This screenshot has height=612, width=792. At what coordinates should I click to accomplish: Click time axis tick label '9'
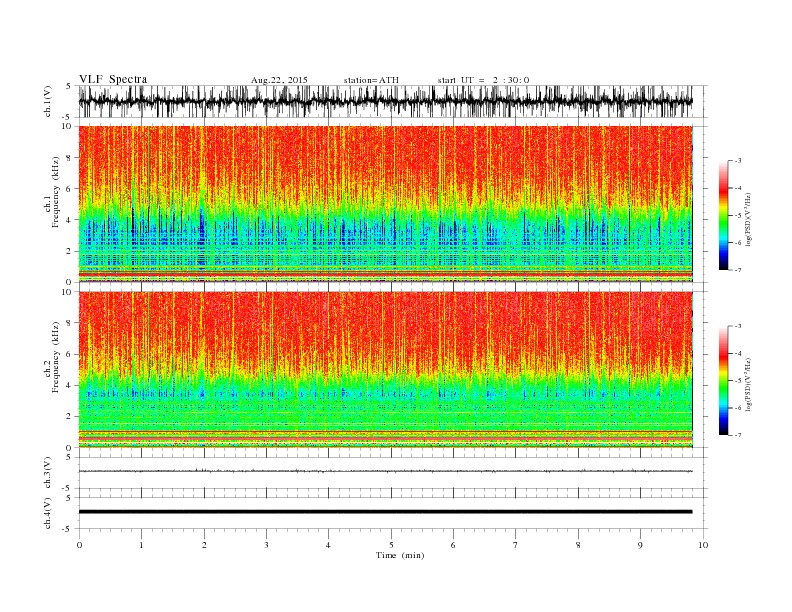tap(640, 545)
